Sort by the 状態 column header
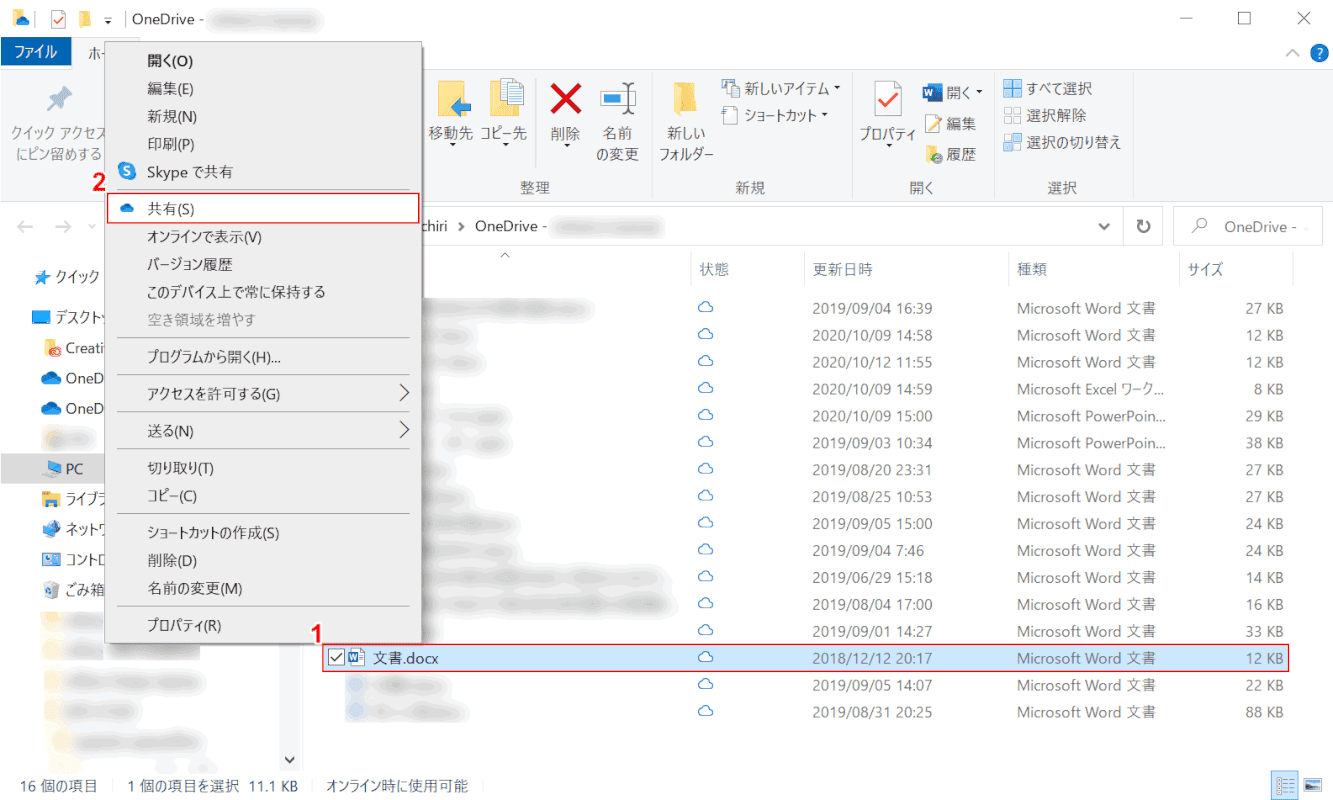 [714, 269]
